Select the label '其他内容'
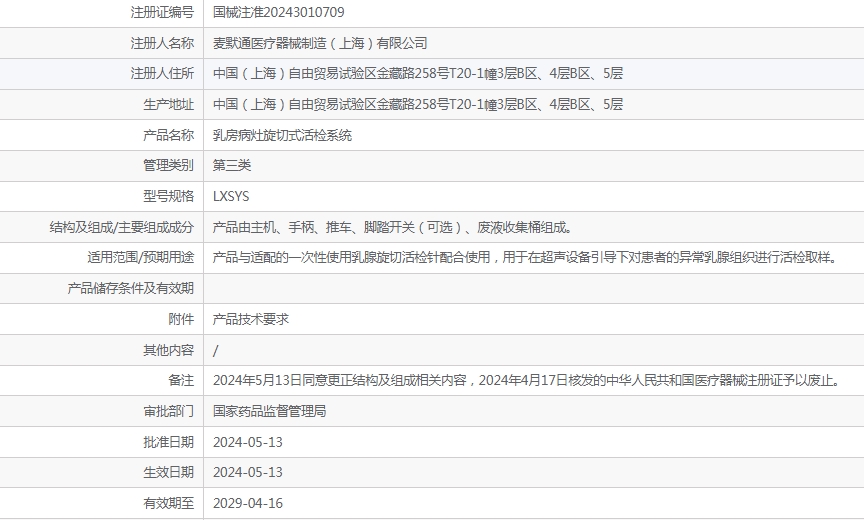The height and width of the screenshot is (520, 864). 169,350
